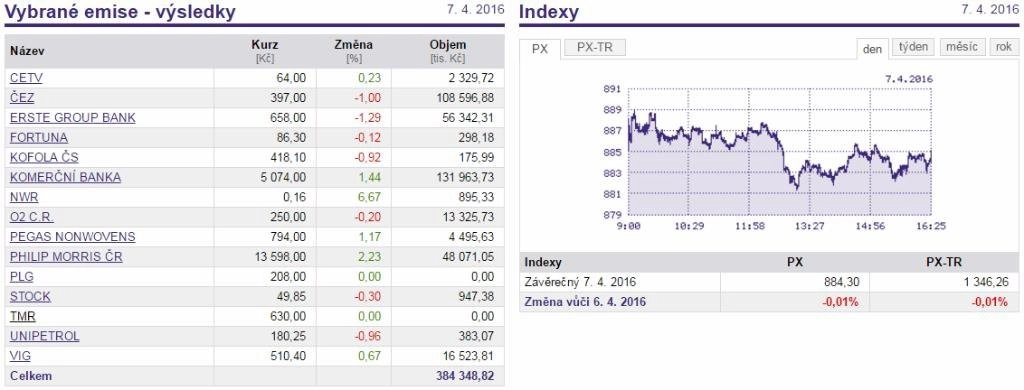
Task: Open the ČEZ stock link
Action: coord(22,98)
